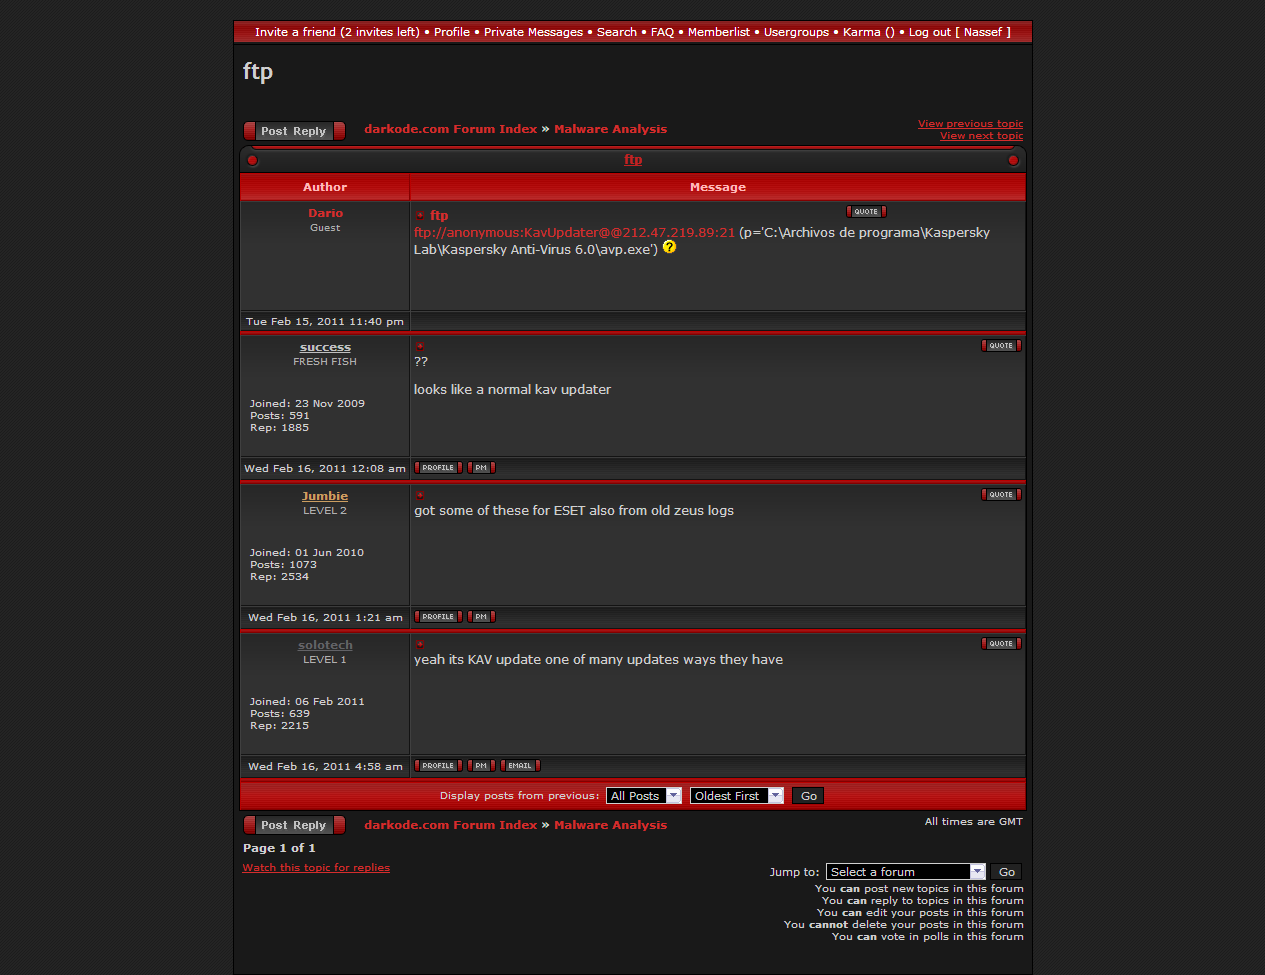
Task: Click the yellow question mark help icon
Action: pyautogui.click(x=670, y=247)
